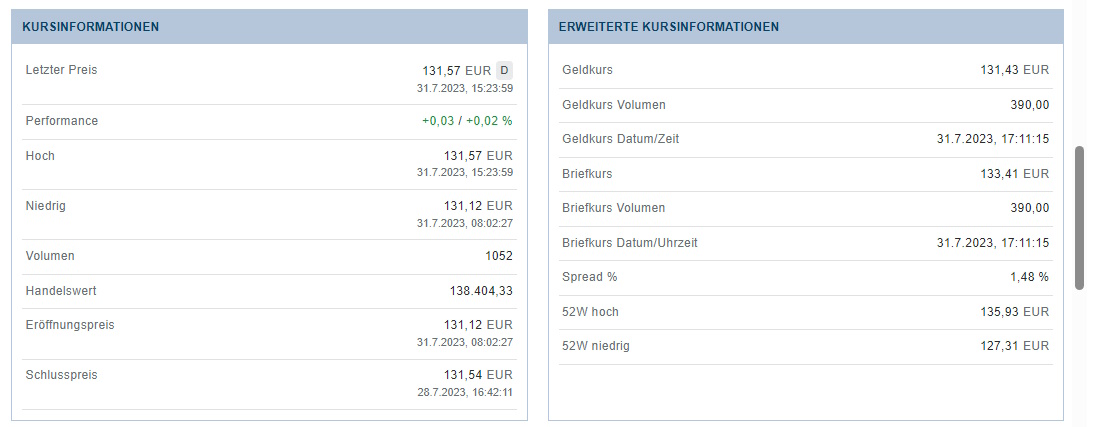Click the Schlusspreis value 131,54 EUR
1094x427 pixels.
pyautogui.click(x=478, y=375)
